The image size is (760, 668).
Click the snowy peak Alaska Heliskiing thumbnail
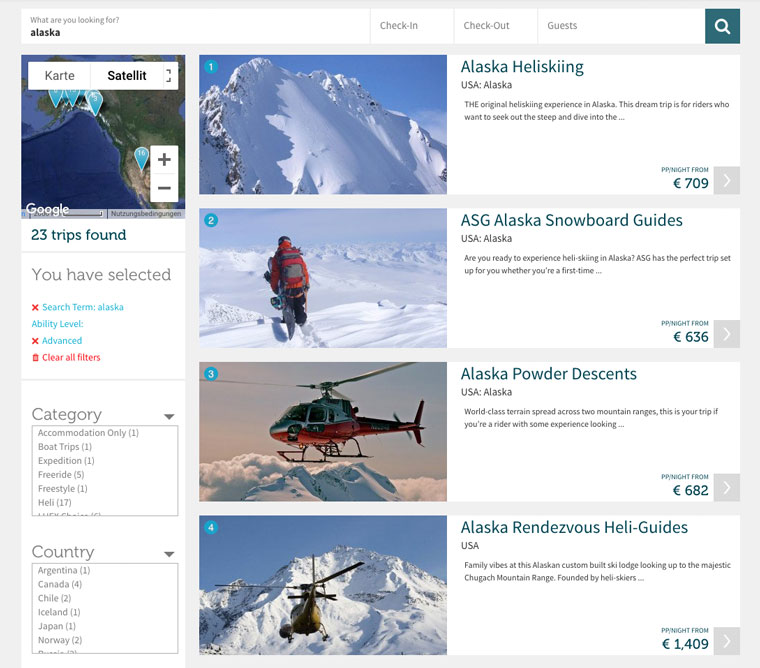click(323, 125)
